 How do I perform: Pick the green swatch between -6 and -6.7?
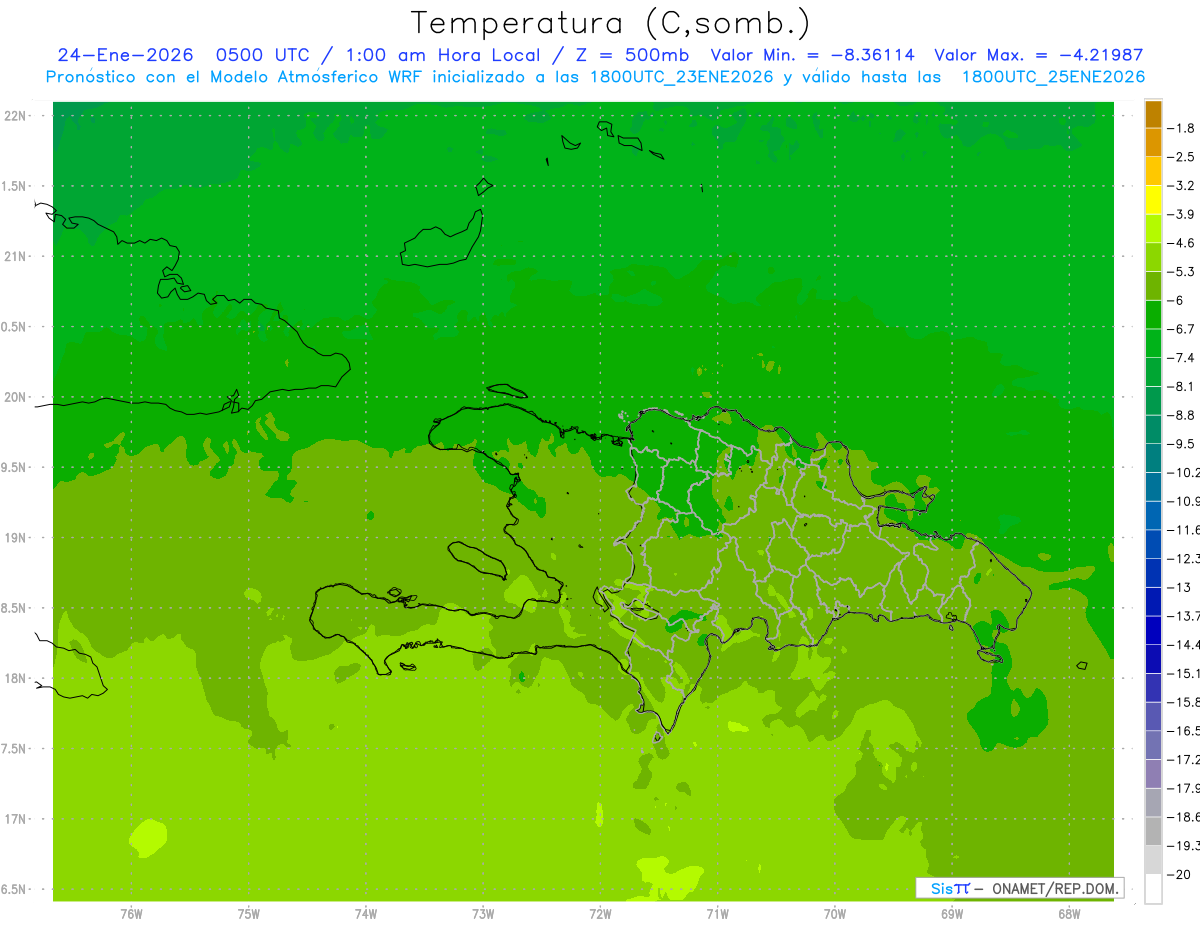coord(1153,315)
